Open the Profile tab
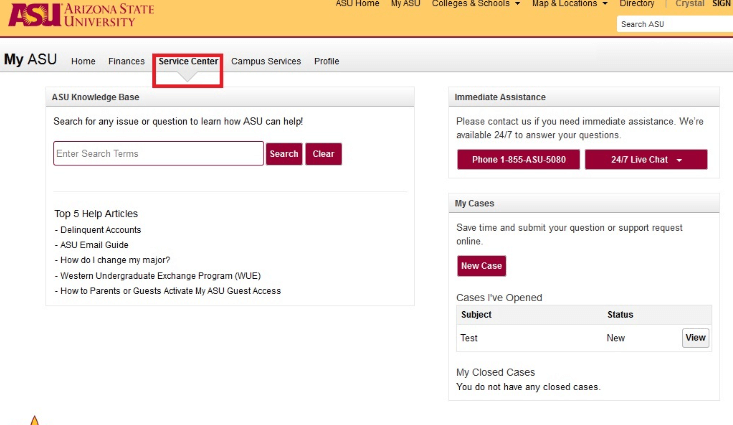Viewport: 733px width, 425px height. (326, 61)
